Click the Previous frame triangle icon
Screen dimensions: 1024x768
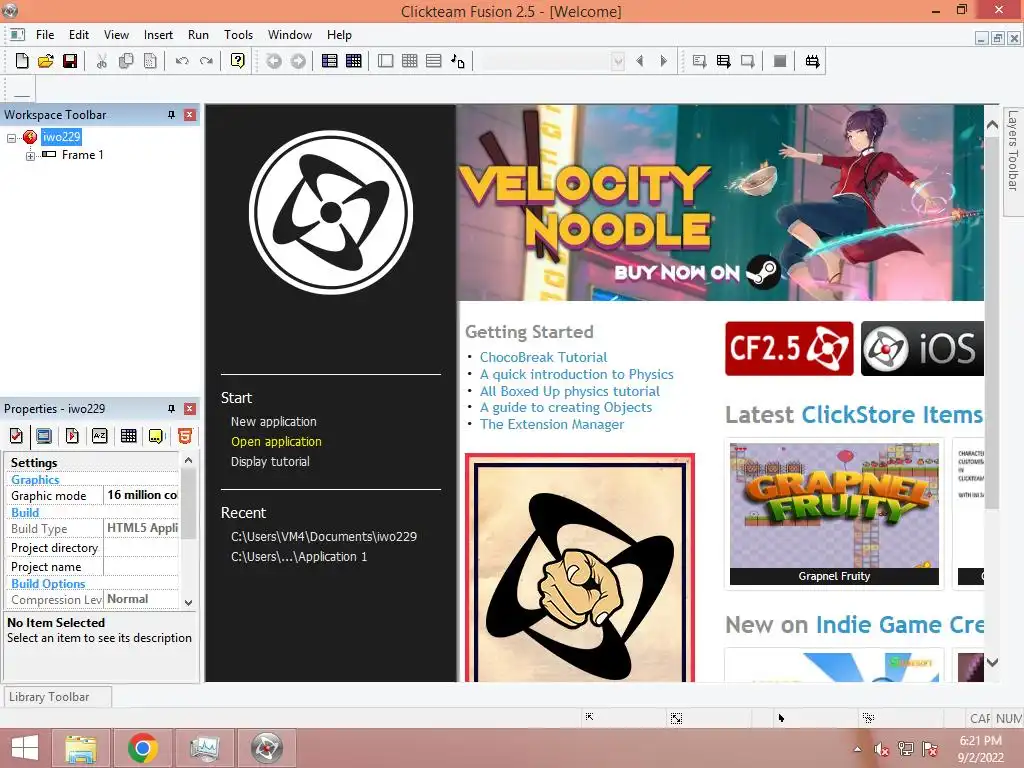(640, 61)
